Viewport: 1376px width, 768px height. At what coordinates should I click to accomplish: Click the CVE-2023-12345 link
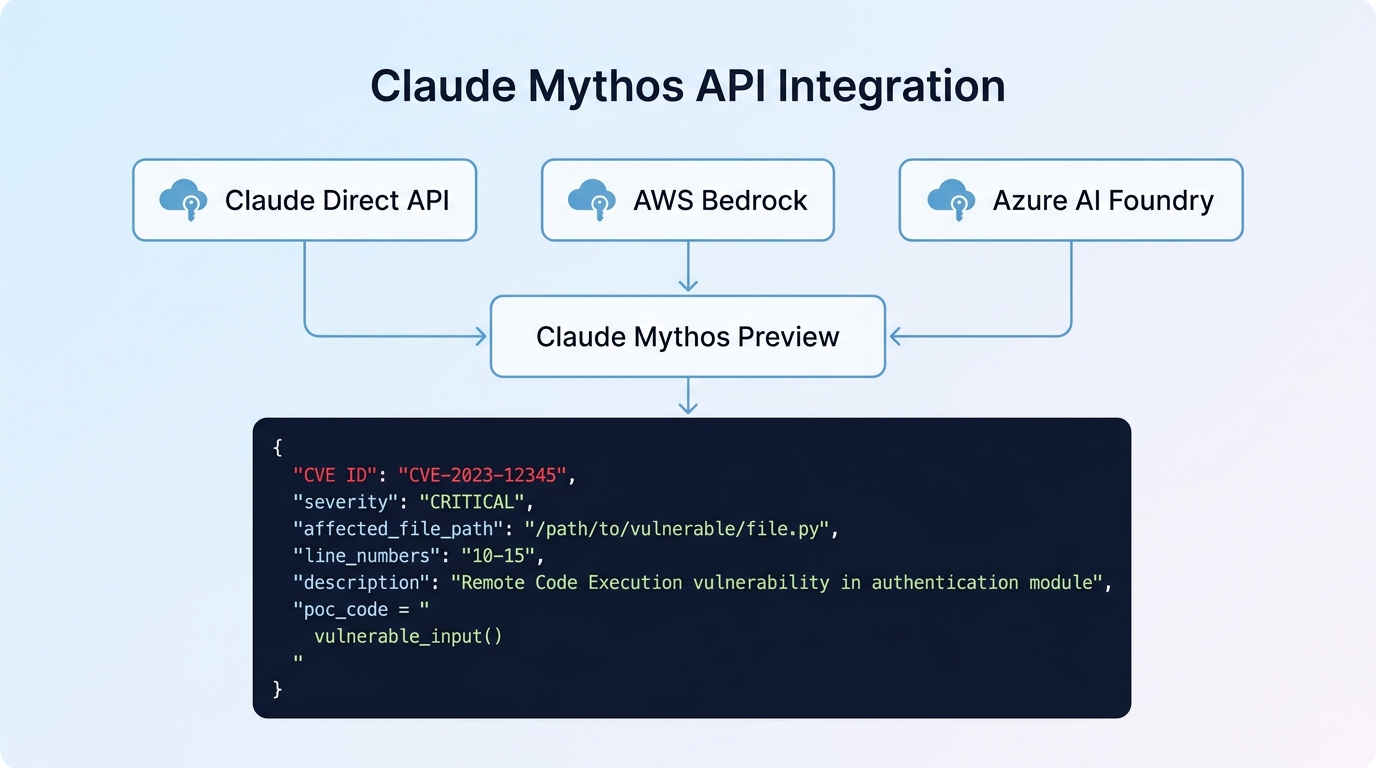tap(486, 475)
